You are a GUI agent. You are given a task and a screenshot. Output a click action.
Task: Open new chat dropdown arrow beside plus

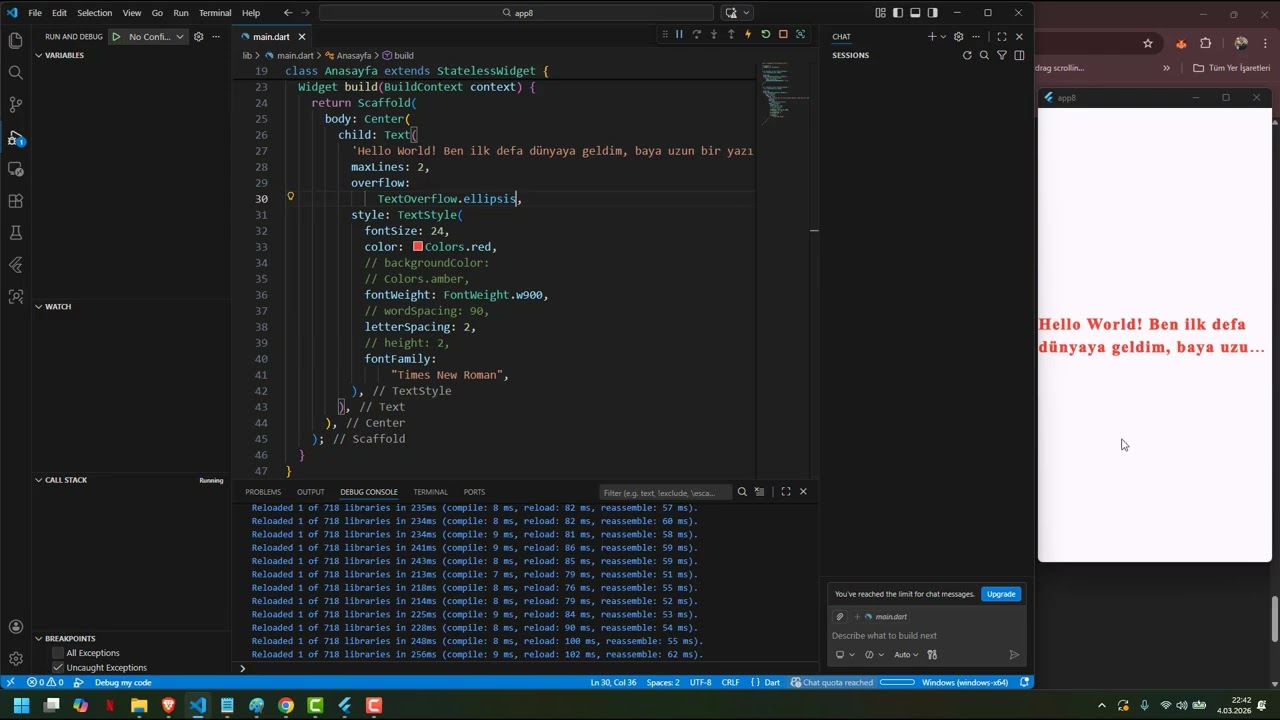click(943, 37)
